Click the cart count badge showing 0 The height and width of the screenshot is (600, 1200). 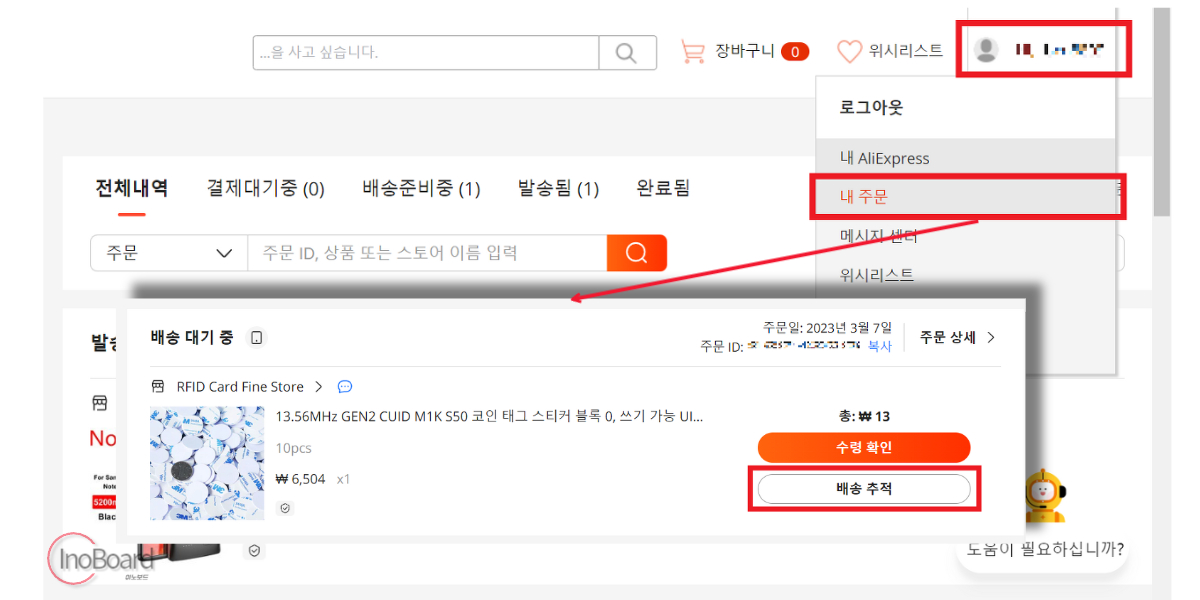pos(795,52)
